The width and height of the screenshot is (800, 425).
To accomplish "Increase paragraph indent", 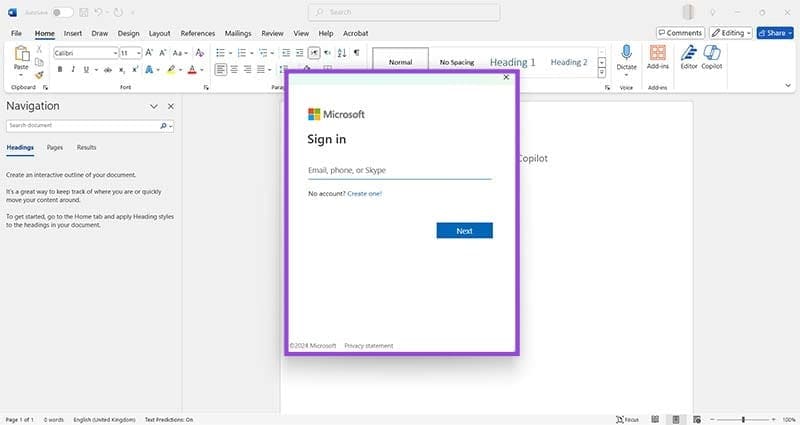I will [x=299, y=53].
